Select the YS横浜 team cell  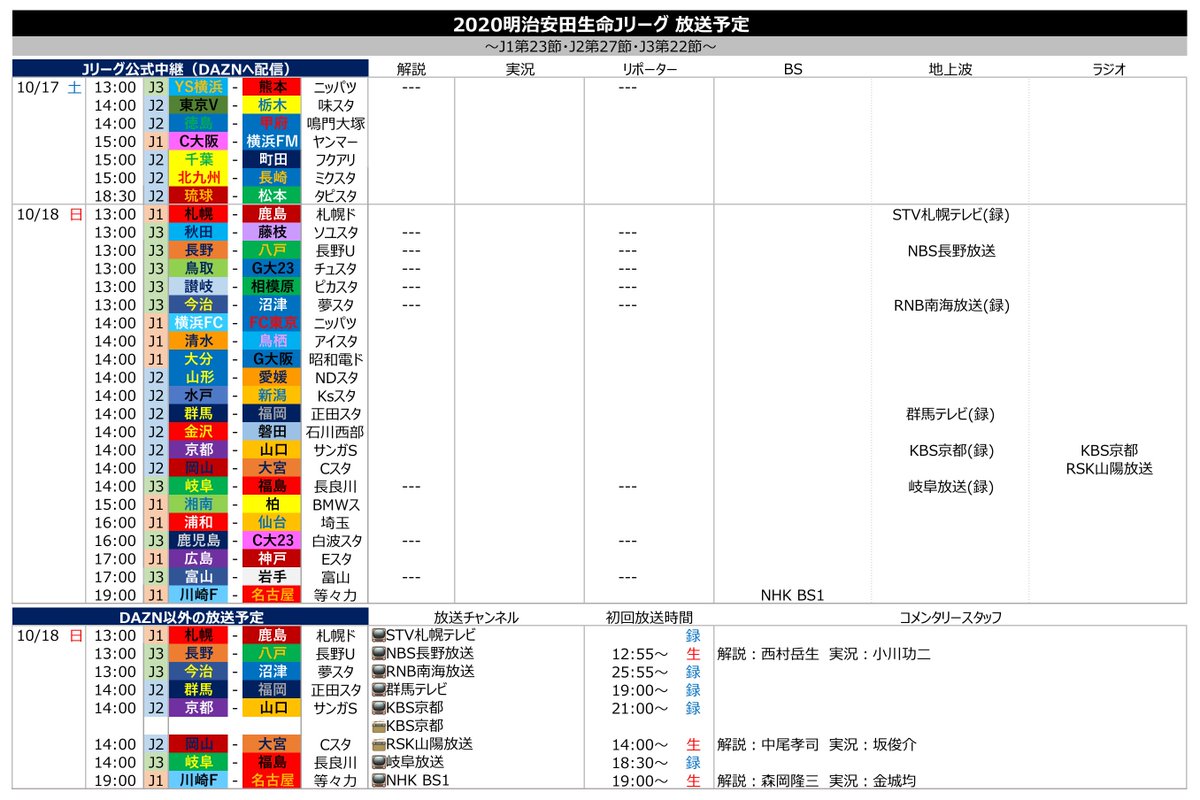click(198, 87)
